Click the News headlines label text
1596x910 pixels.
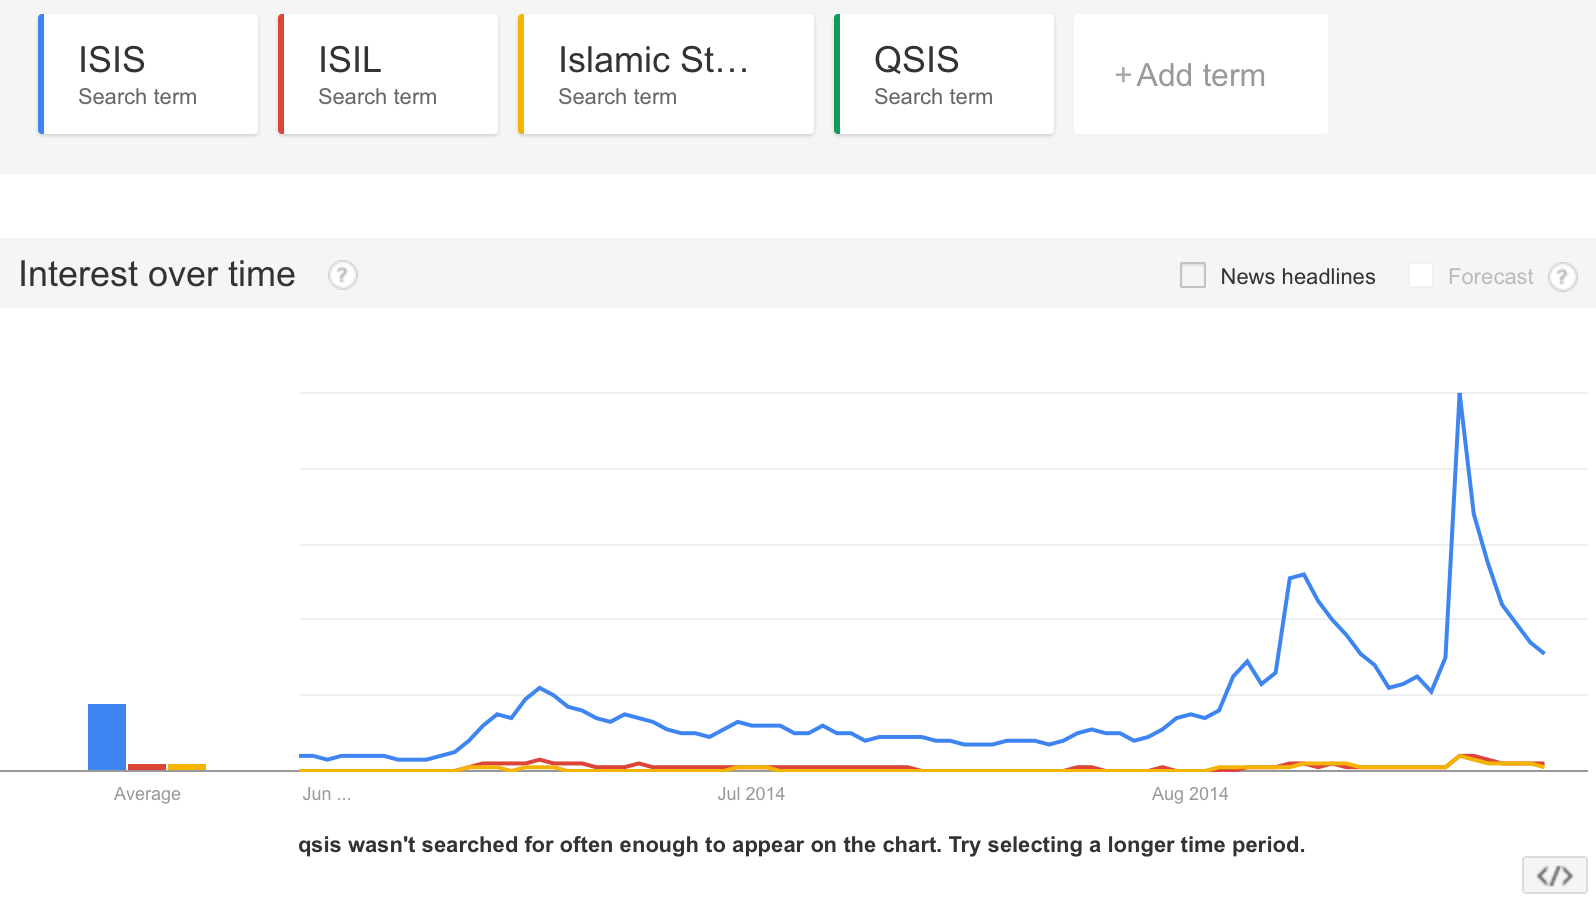tap(1298, 277)
